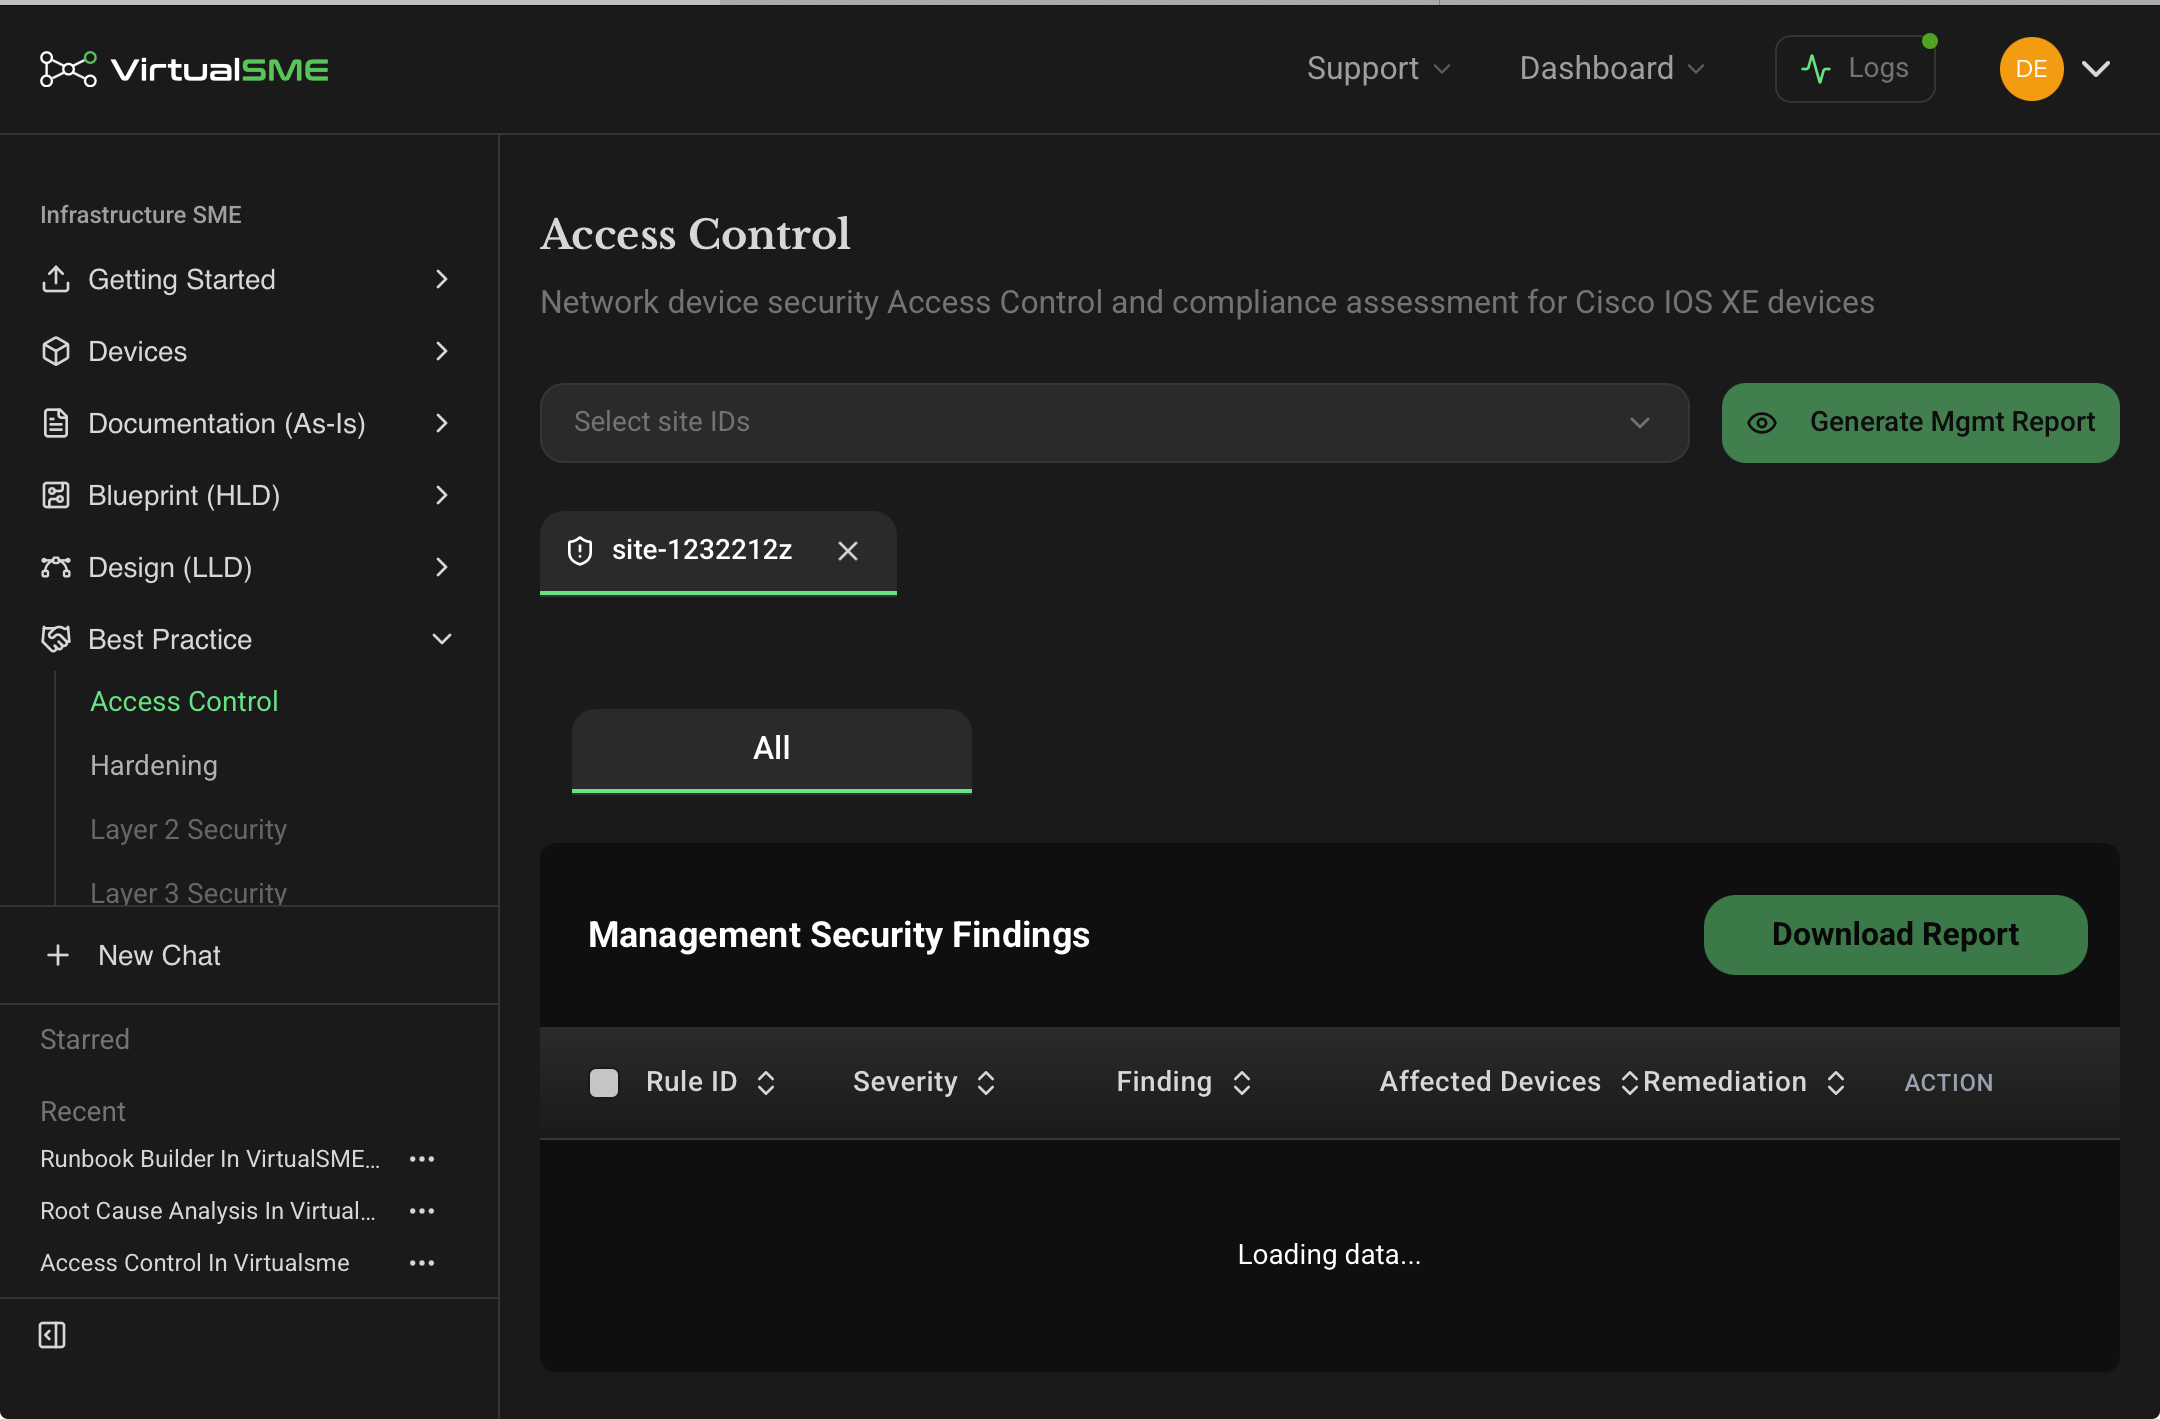Expand the Blueprint (HLD) section
Viewport: 2160px width, 1419px height.
coord(442,495)
